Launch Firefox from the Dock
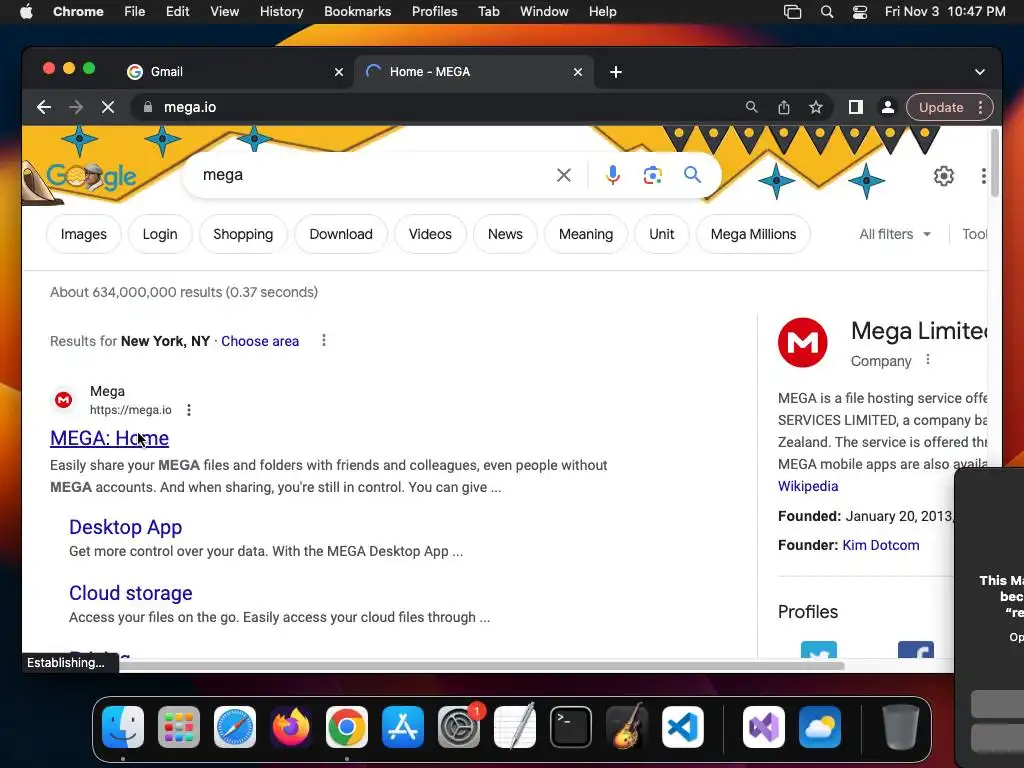1024x768 pixels. (291, 727)
